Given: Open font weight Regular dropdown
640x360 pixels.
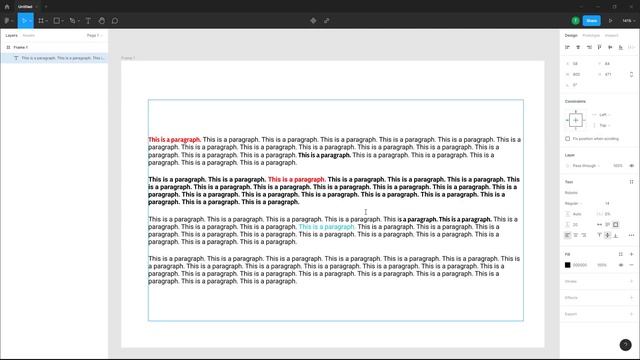Looking at the screenshot, I should pos(573,203).
